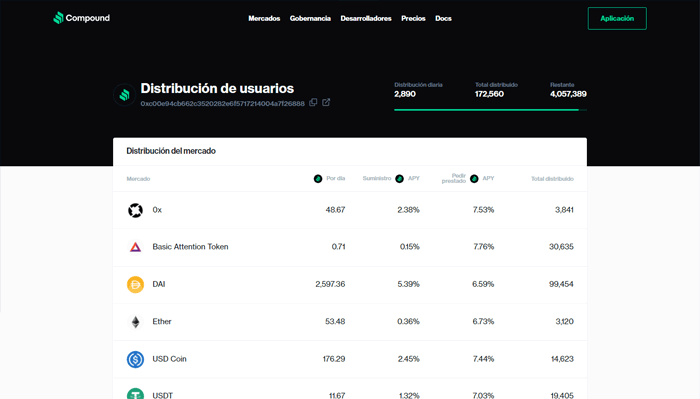Viewport: 700px width, 399px height.
Task: Click the Compound logo in the header
Action: click(81, 18)
